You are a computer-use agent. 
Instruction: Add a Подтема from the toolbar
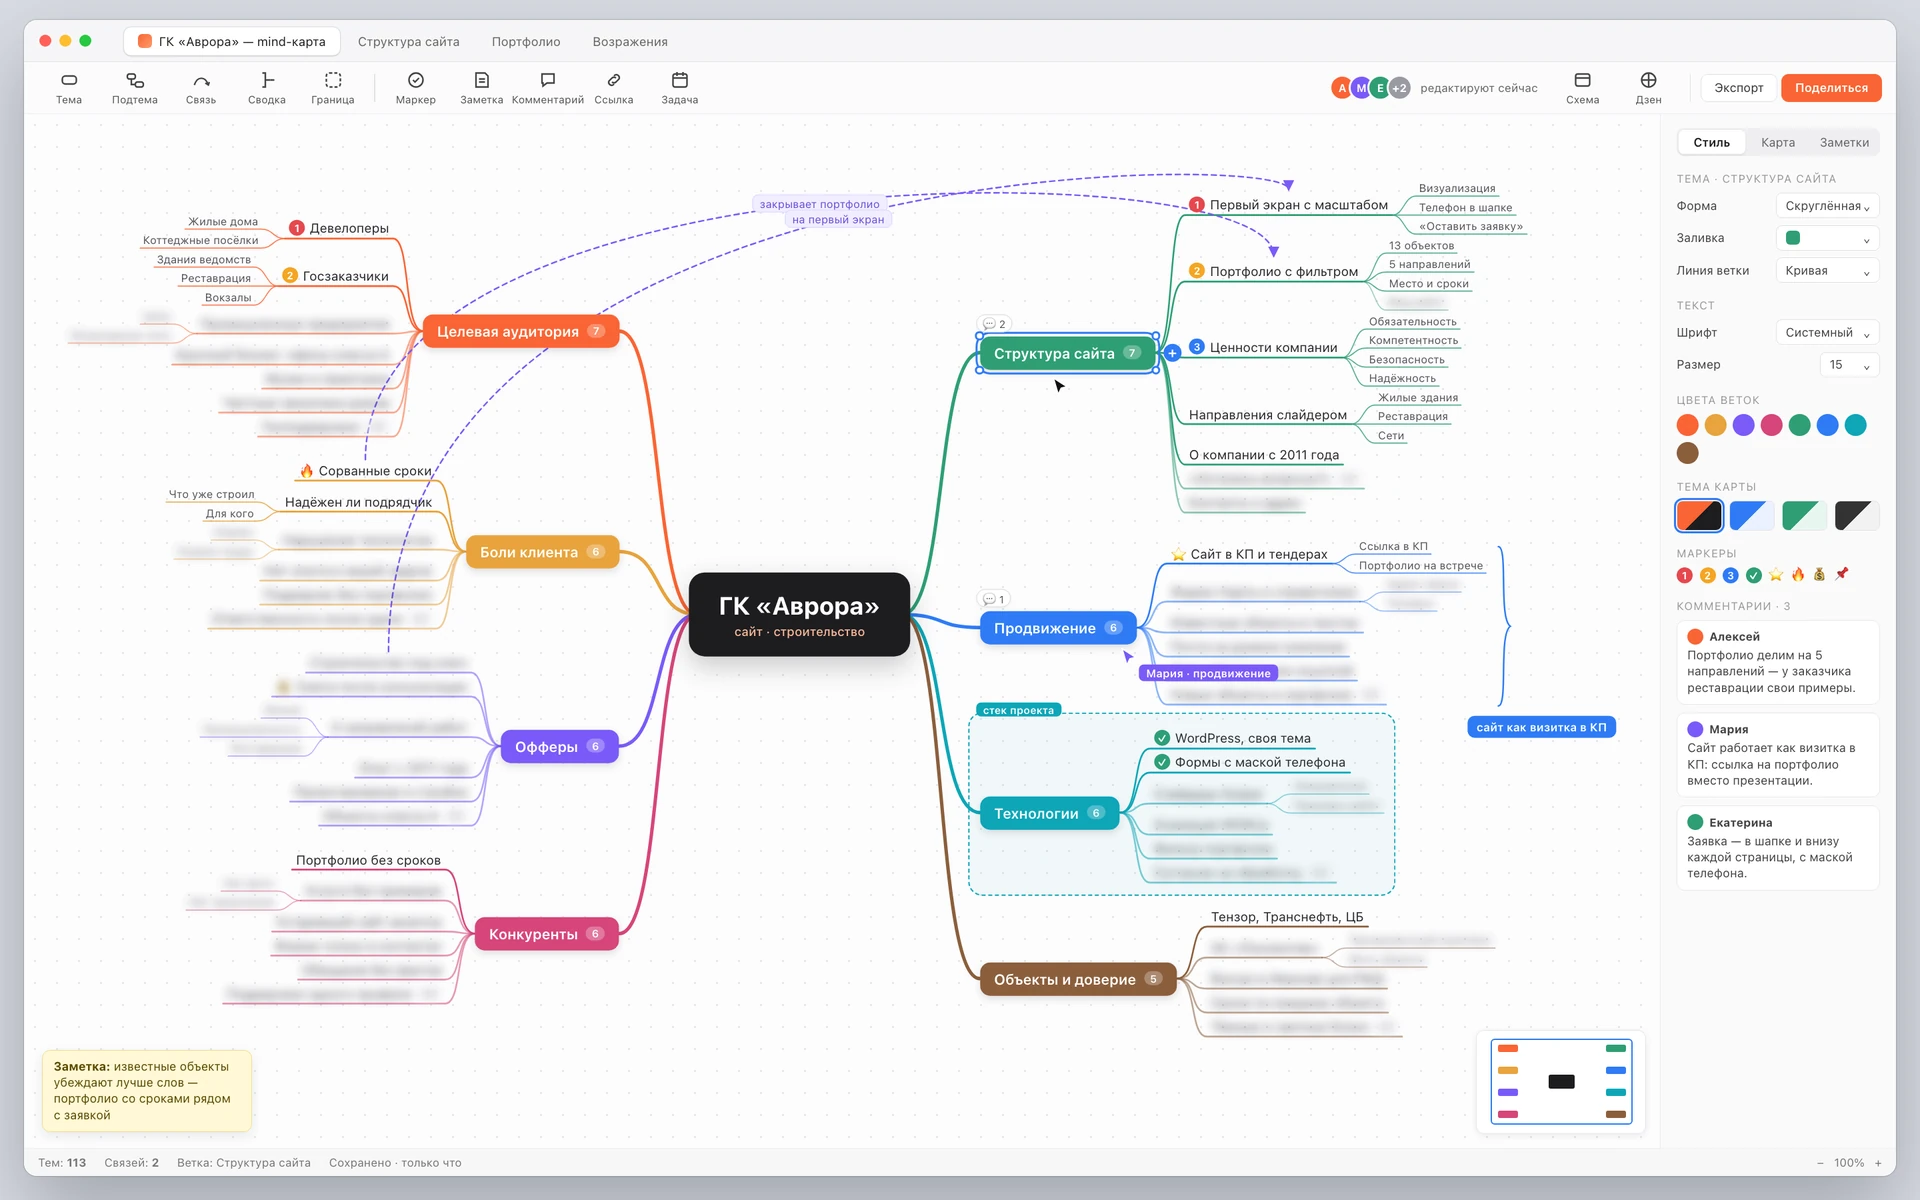135,88
